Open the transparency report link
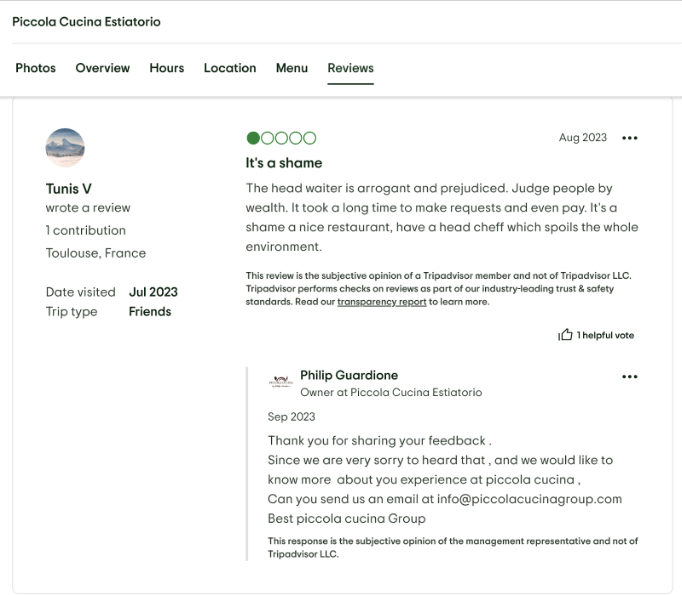 [381, 302]
